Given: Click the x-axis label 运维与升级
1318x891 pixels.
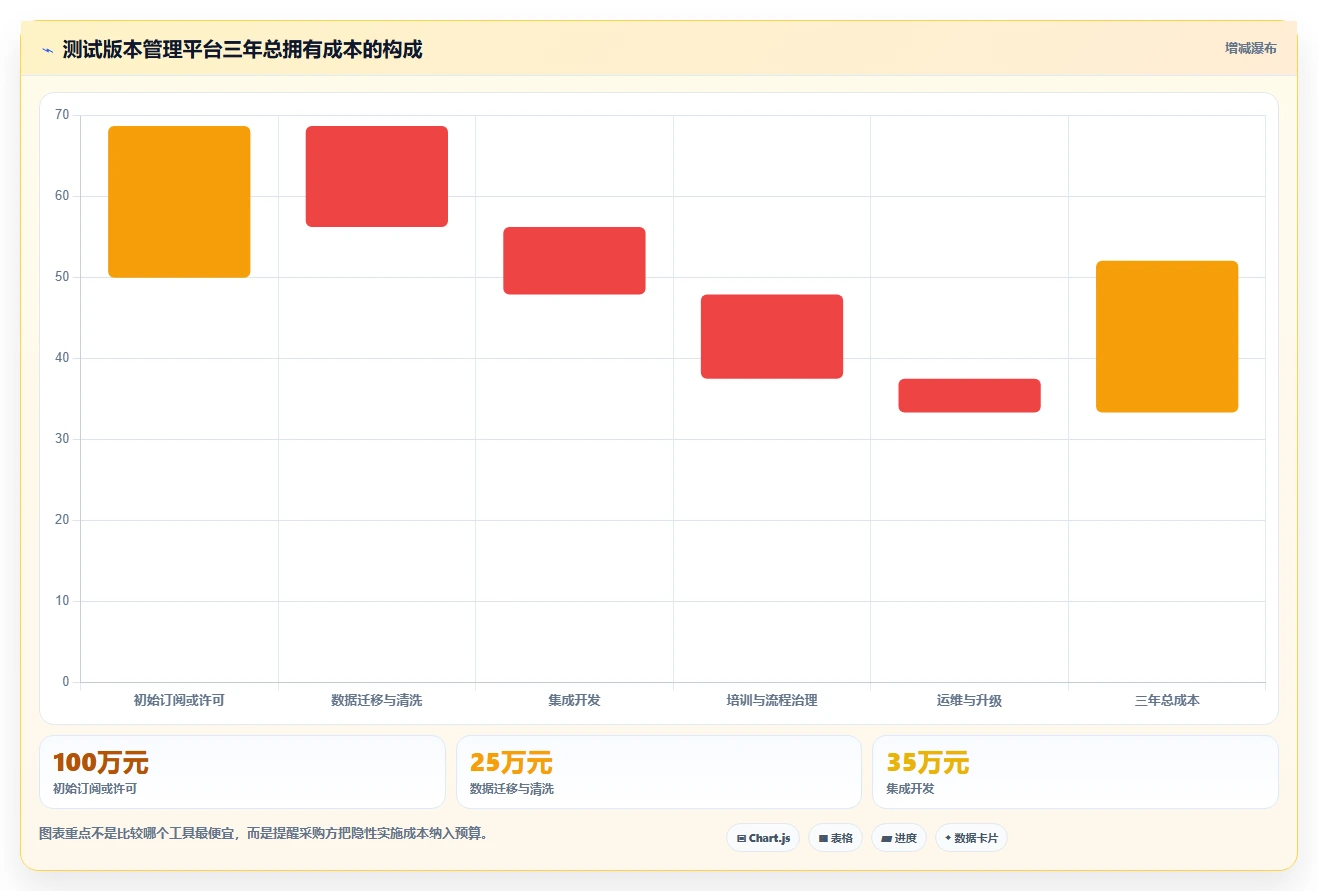Looking at the screenshot, I should (969, 700).
